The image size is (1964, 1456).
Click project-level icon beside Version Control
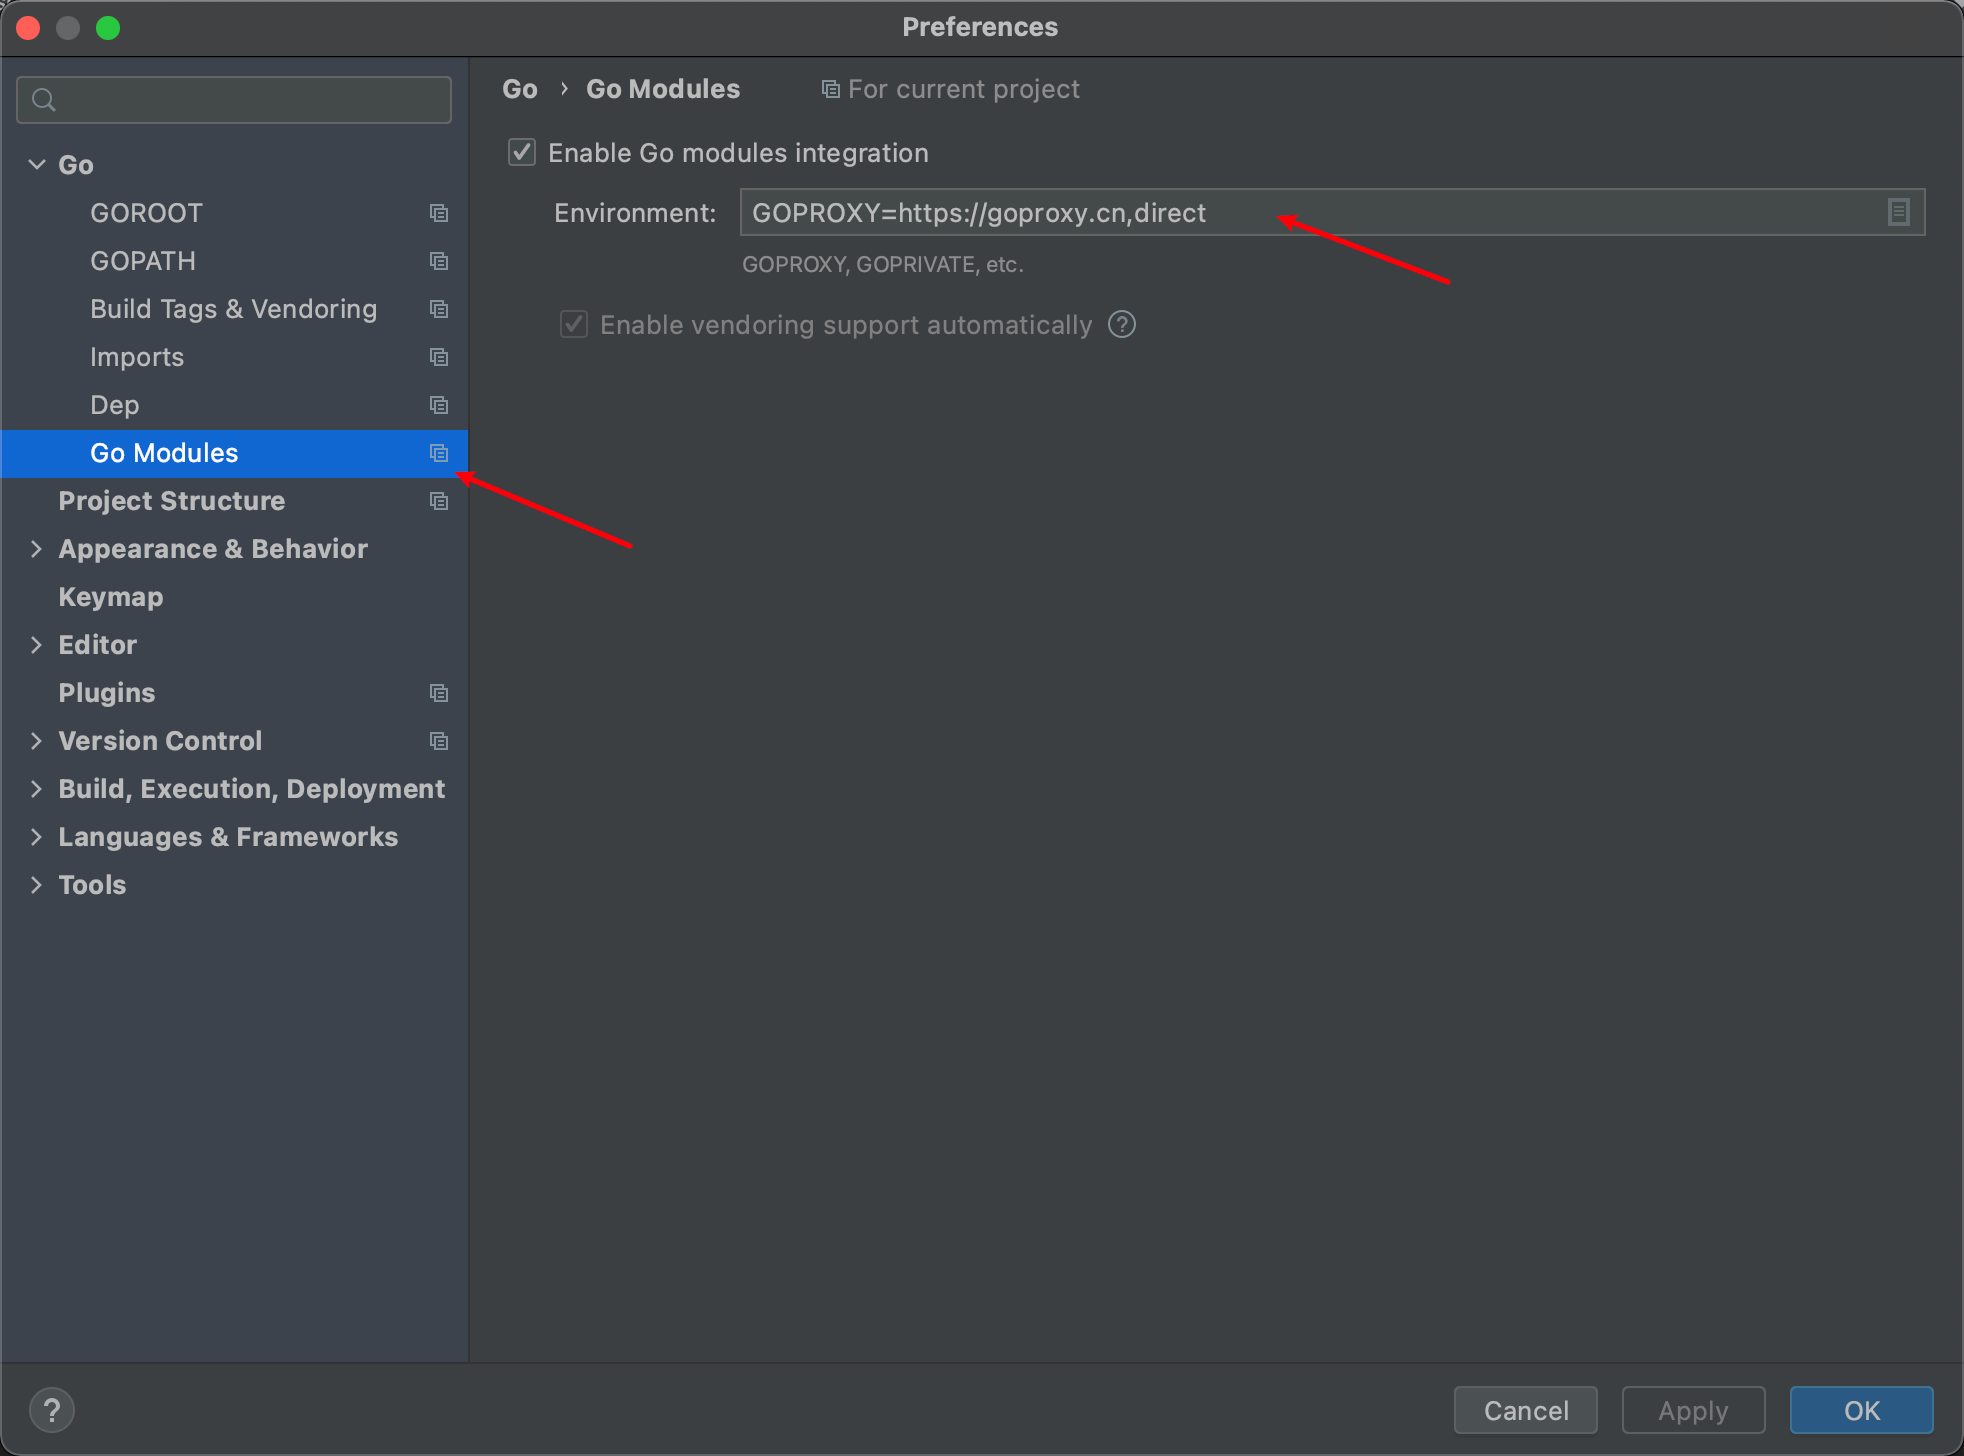(438, 741)
